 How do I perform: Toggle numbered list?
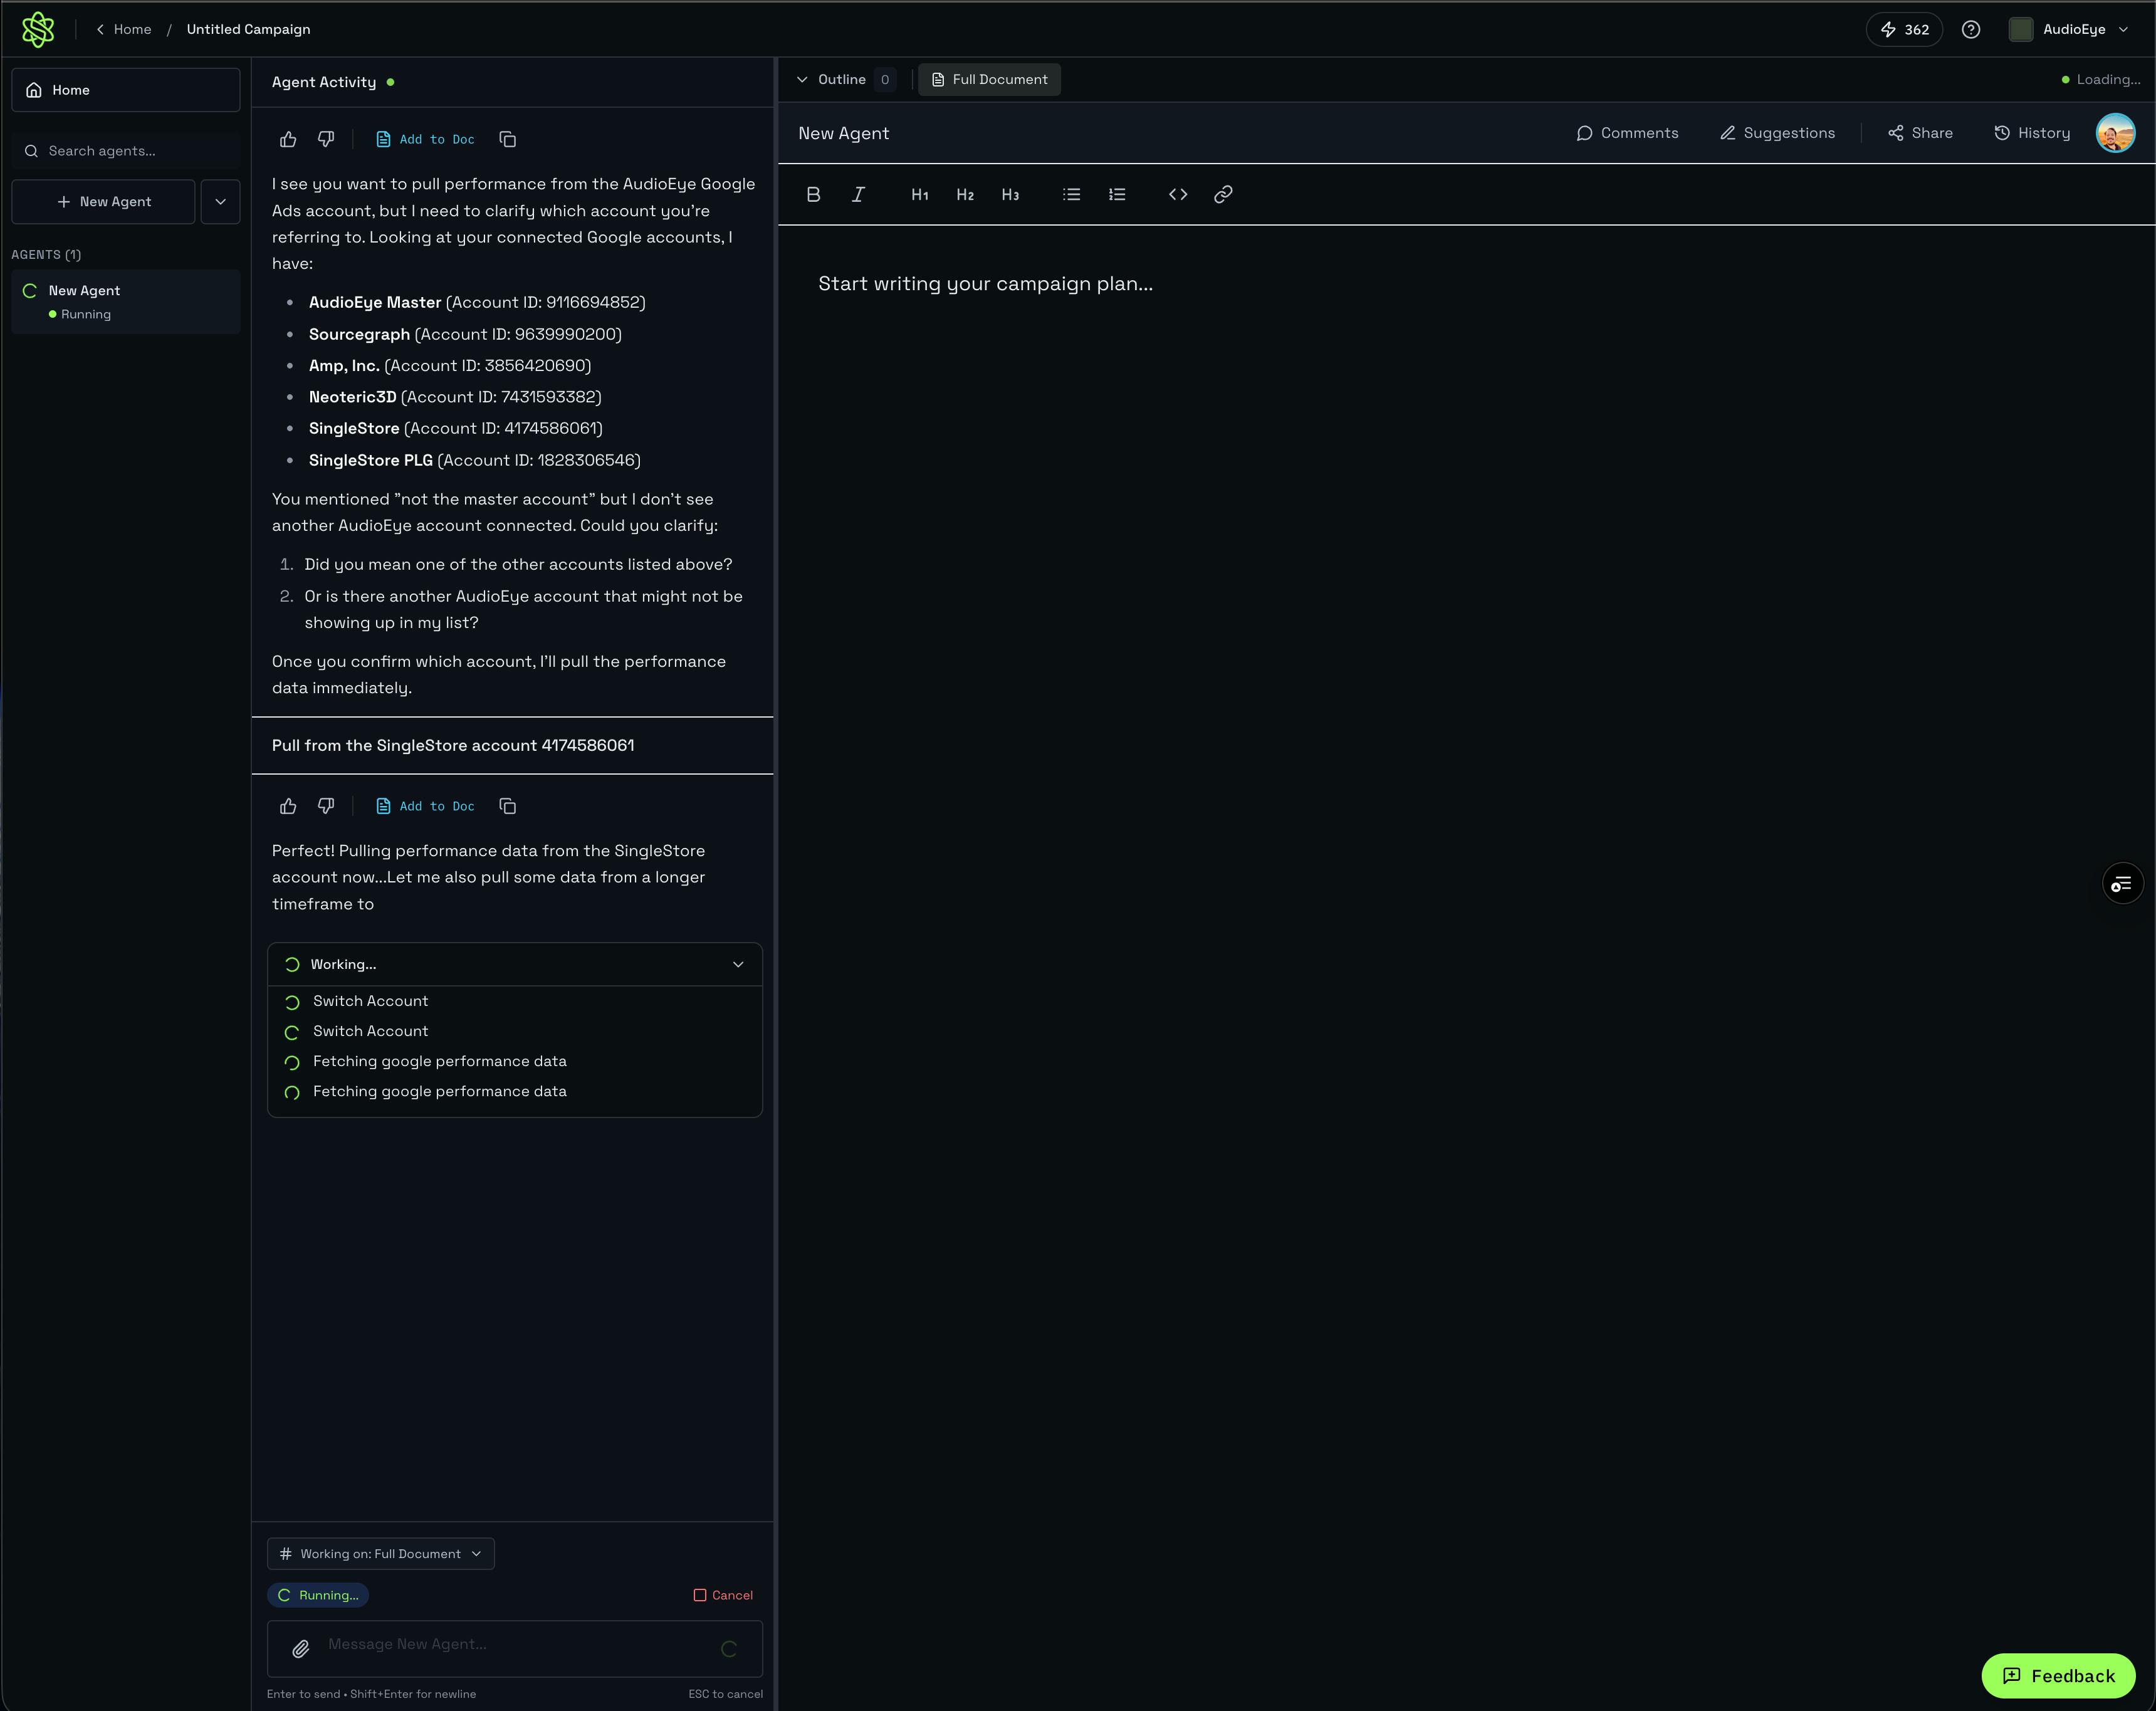[1117, 195]
